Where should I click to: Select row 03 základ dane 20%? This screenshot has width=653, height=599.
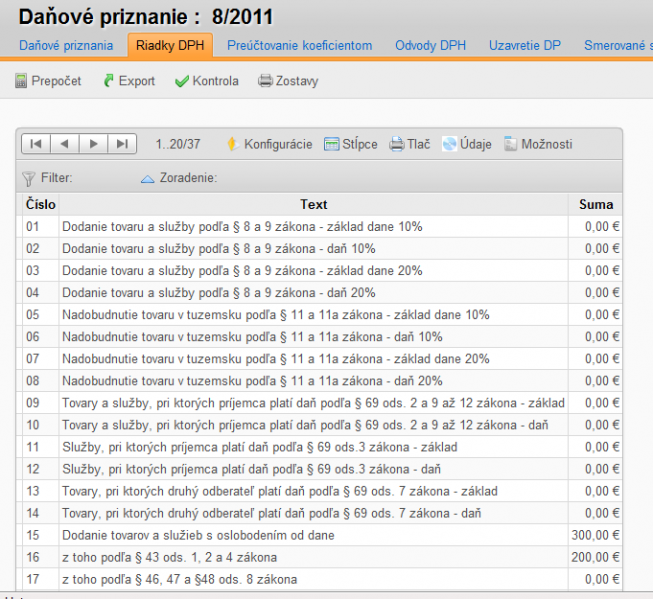319,271
